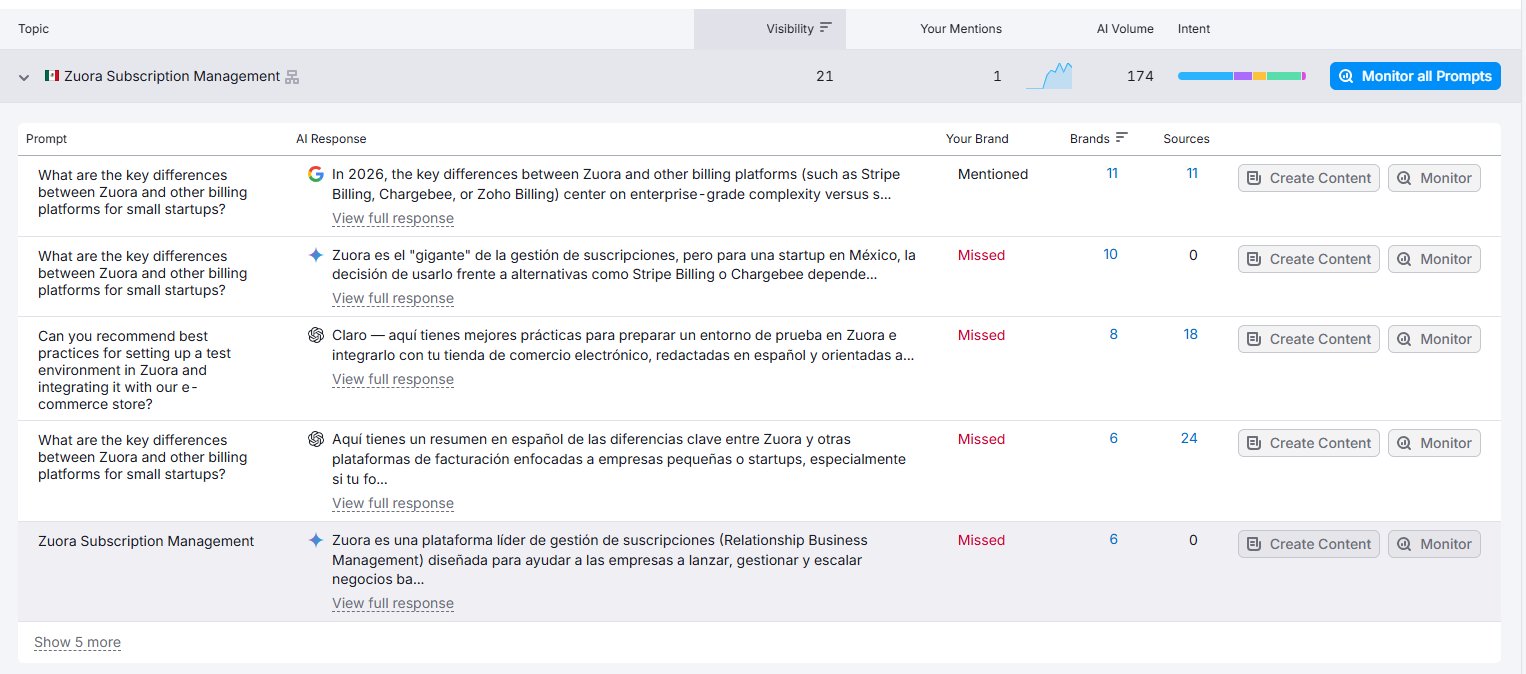Click the ChatGPT icon beside 'Aquí tienes' response
1526x674 pixels.
[316, 439]
